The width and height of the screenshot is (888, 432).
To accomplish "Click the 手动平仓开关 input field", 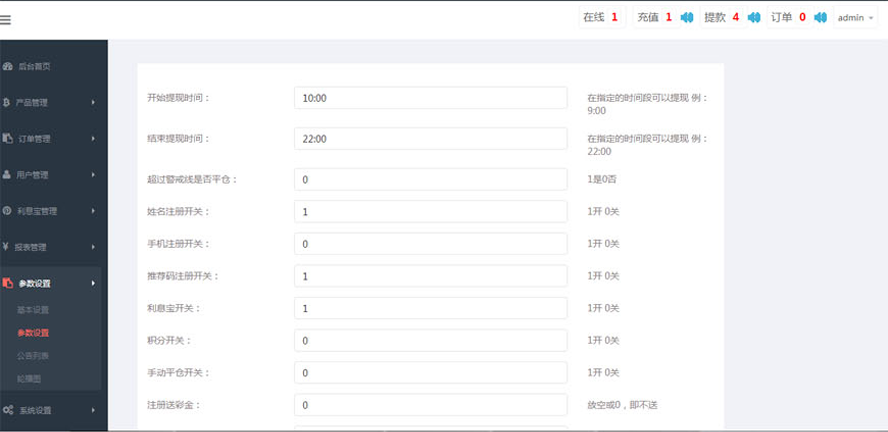I will (x=430, y=373).
